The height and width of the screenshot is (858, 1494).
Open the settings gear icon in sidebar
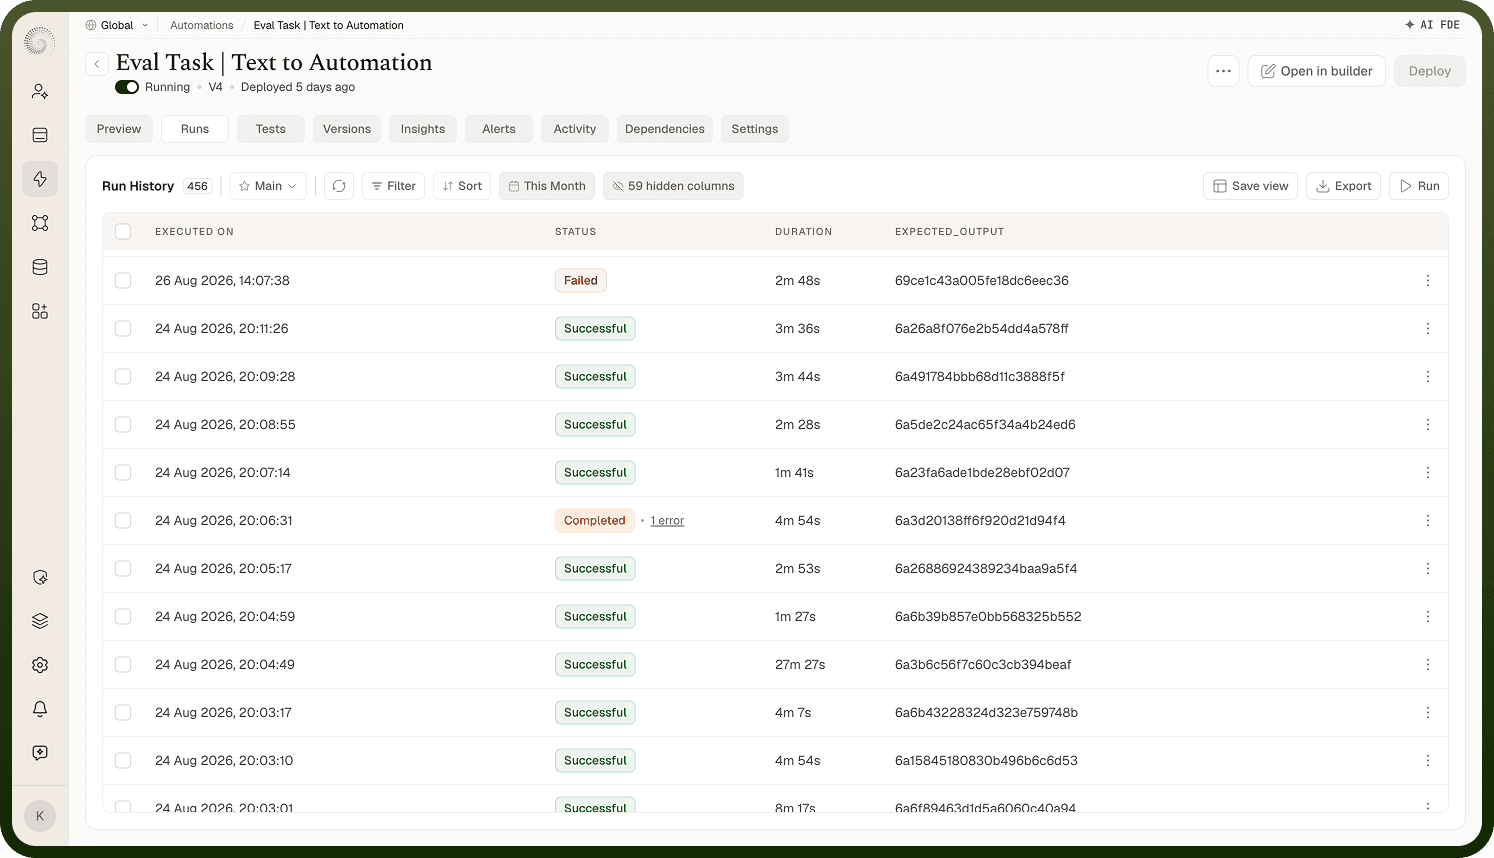[40, 665]
